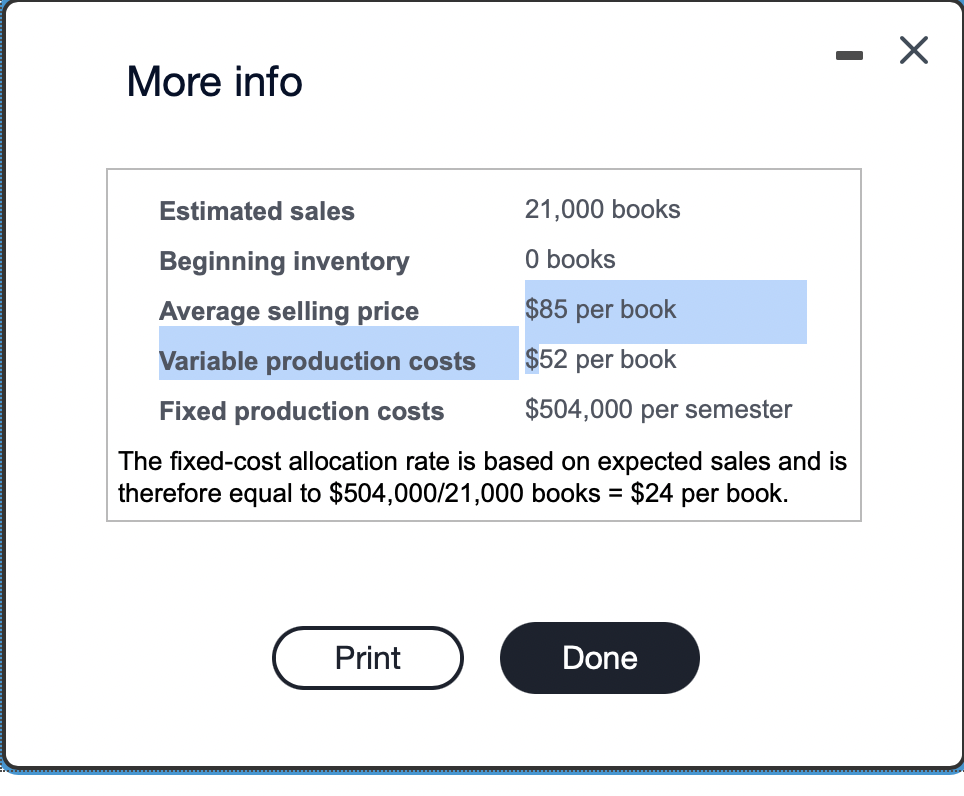Click the Fixed production costs label
The width and height of the screenshot is (964, 796).
point(301,411)
